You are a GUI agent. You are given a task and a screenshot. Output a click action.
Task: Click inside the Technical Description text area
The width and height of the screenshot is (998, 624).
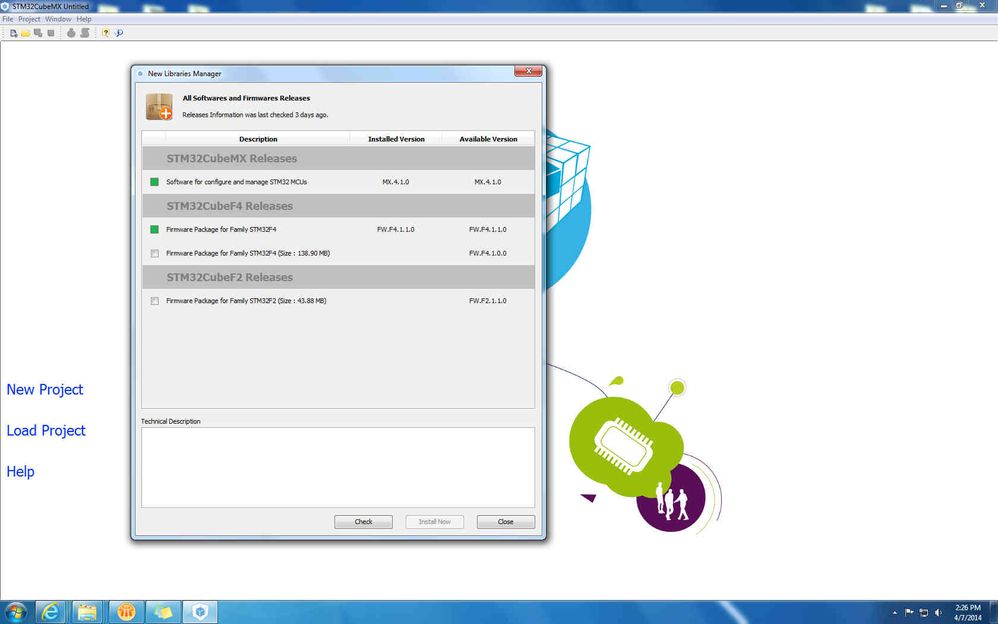[338, 467]
